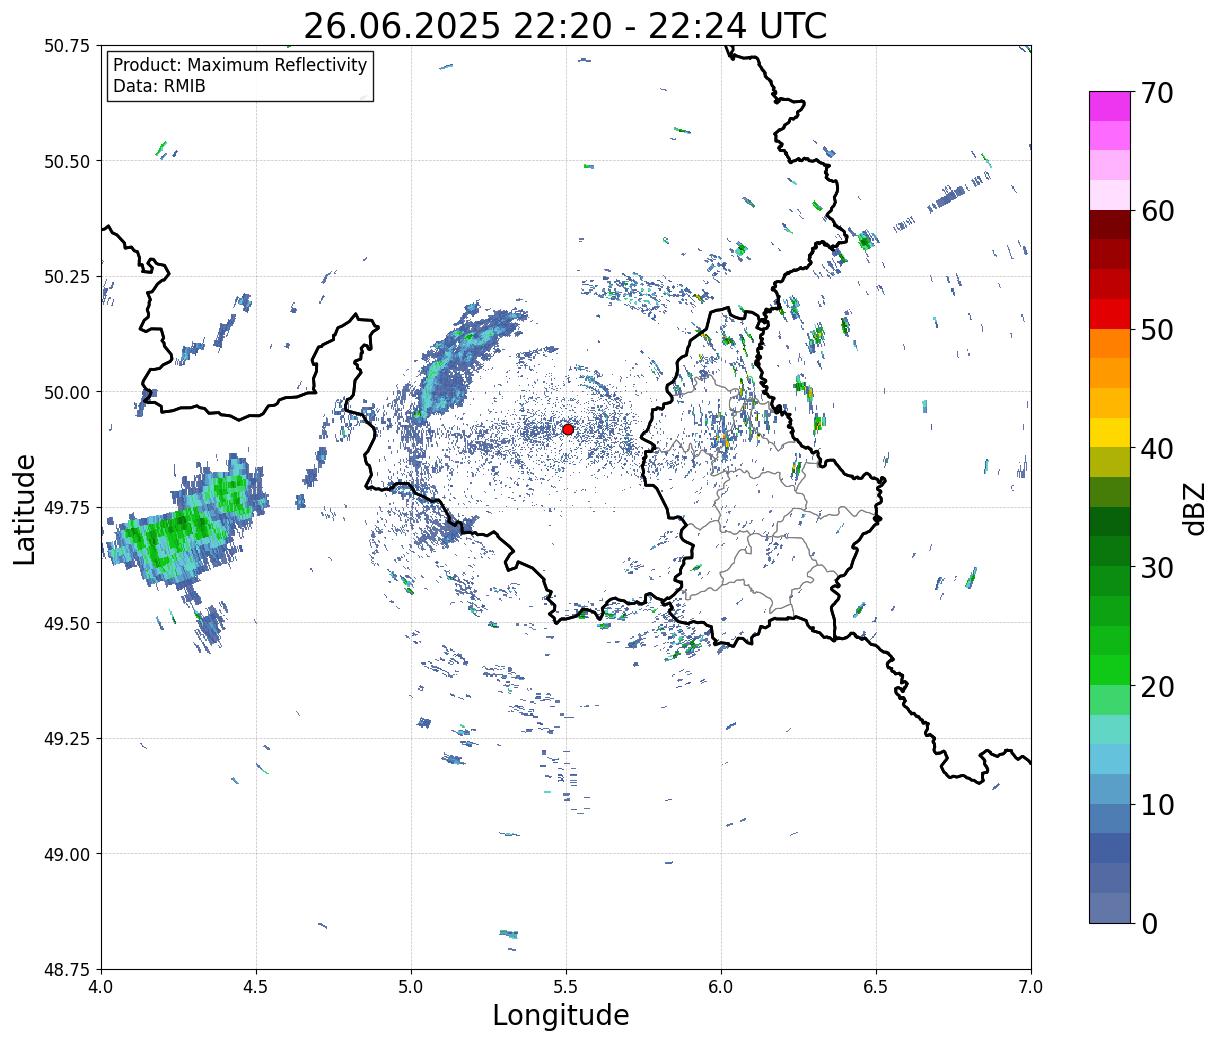1219x1040 pixels.
Task: Click the 'Latitude' axis label
Action: pos(25,508)
